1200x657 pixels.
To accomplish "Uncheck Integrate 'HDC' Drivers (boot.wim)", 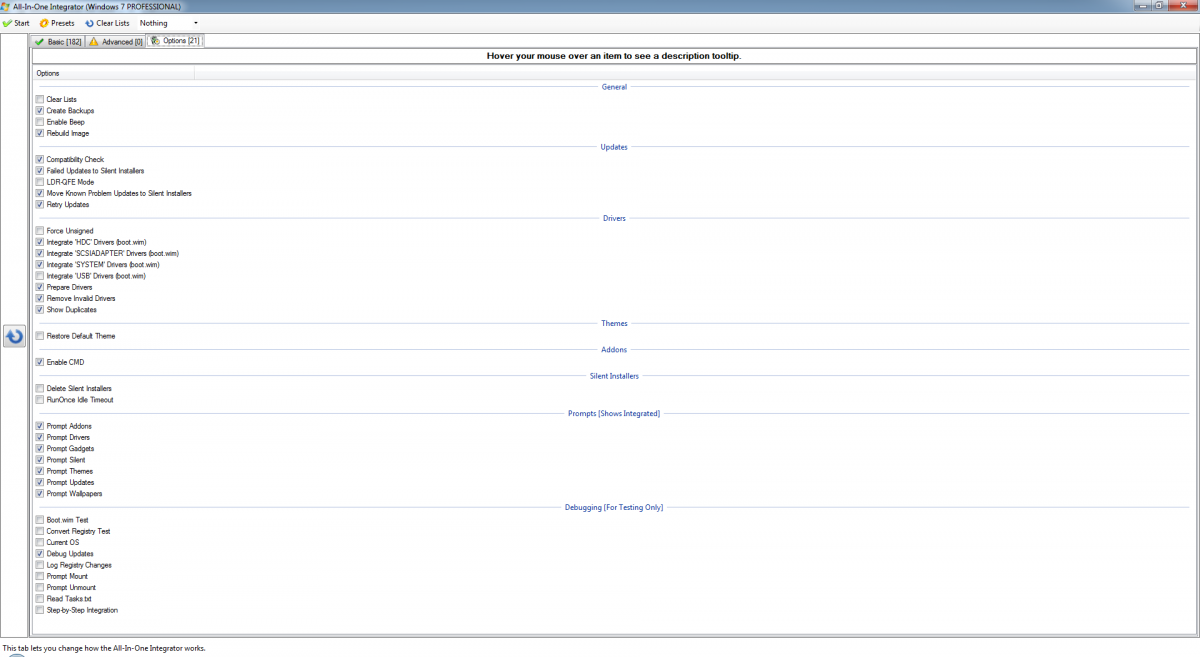I will (x=40, y=242).
